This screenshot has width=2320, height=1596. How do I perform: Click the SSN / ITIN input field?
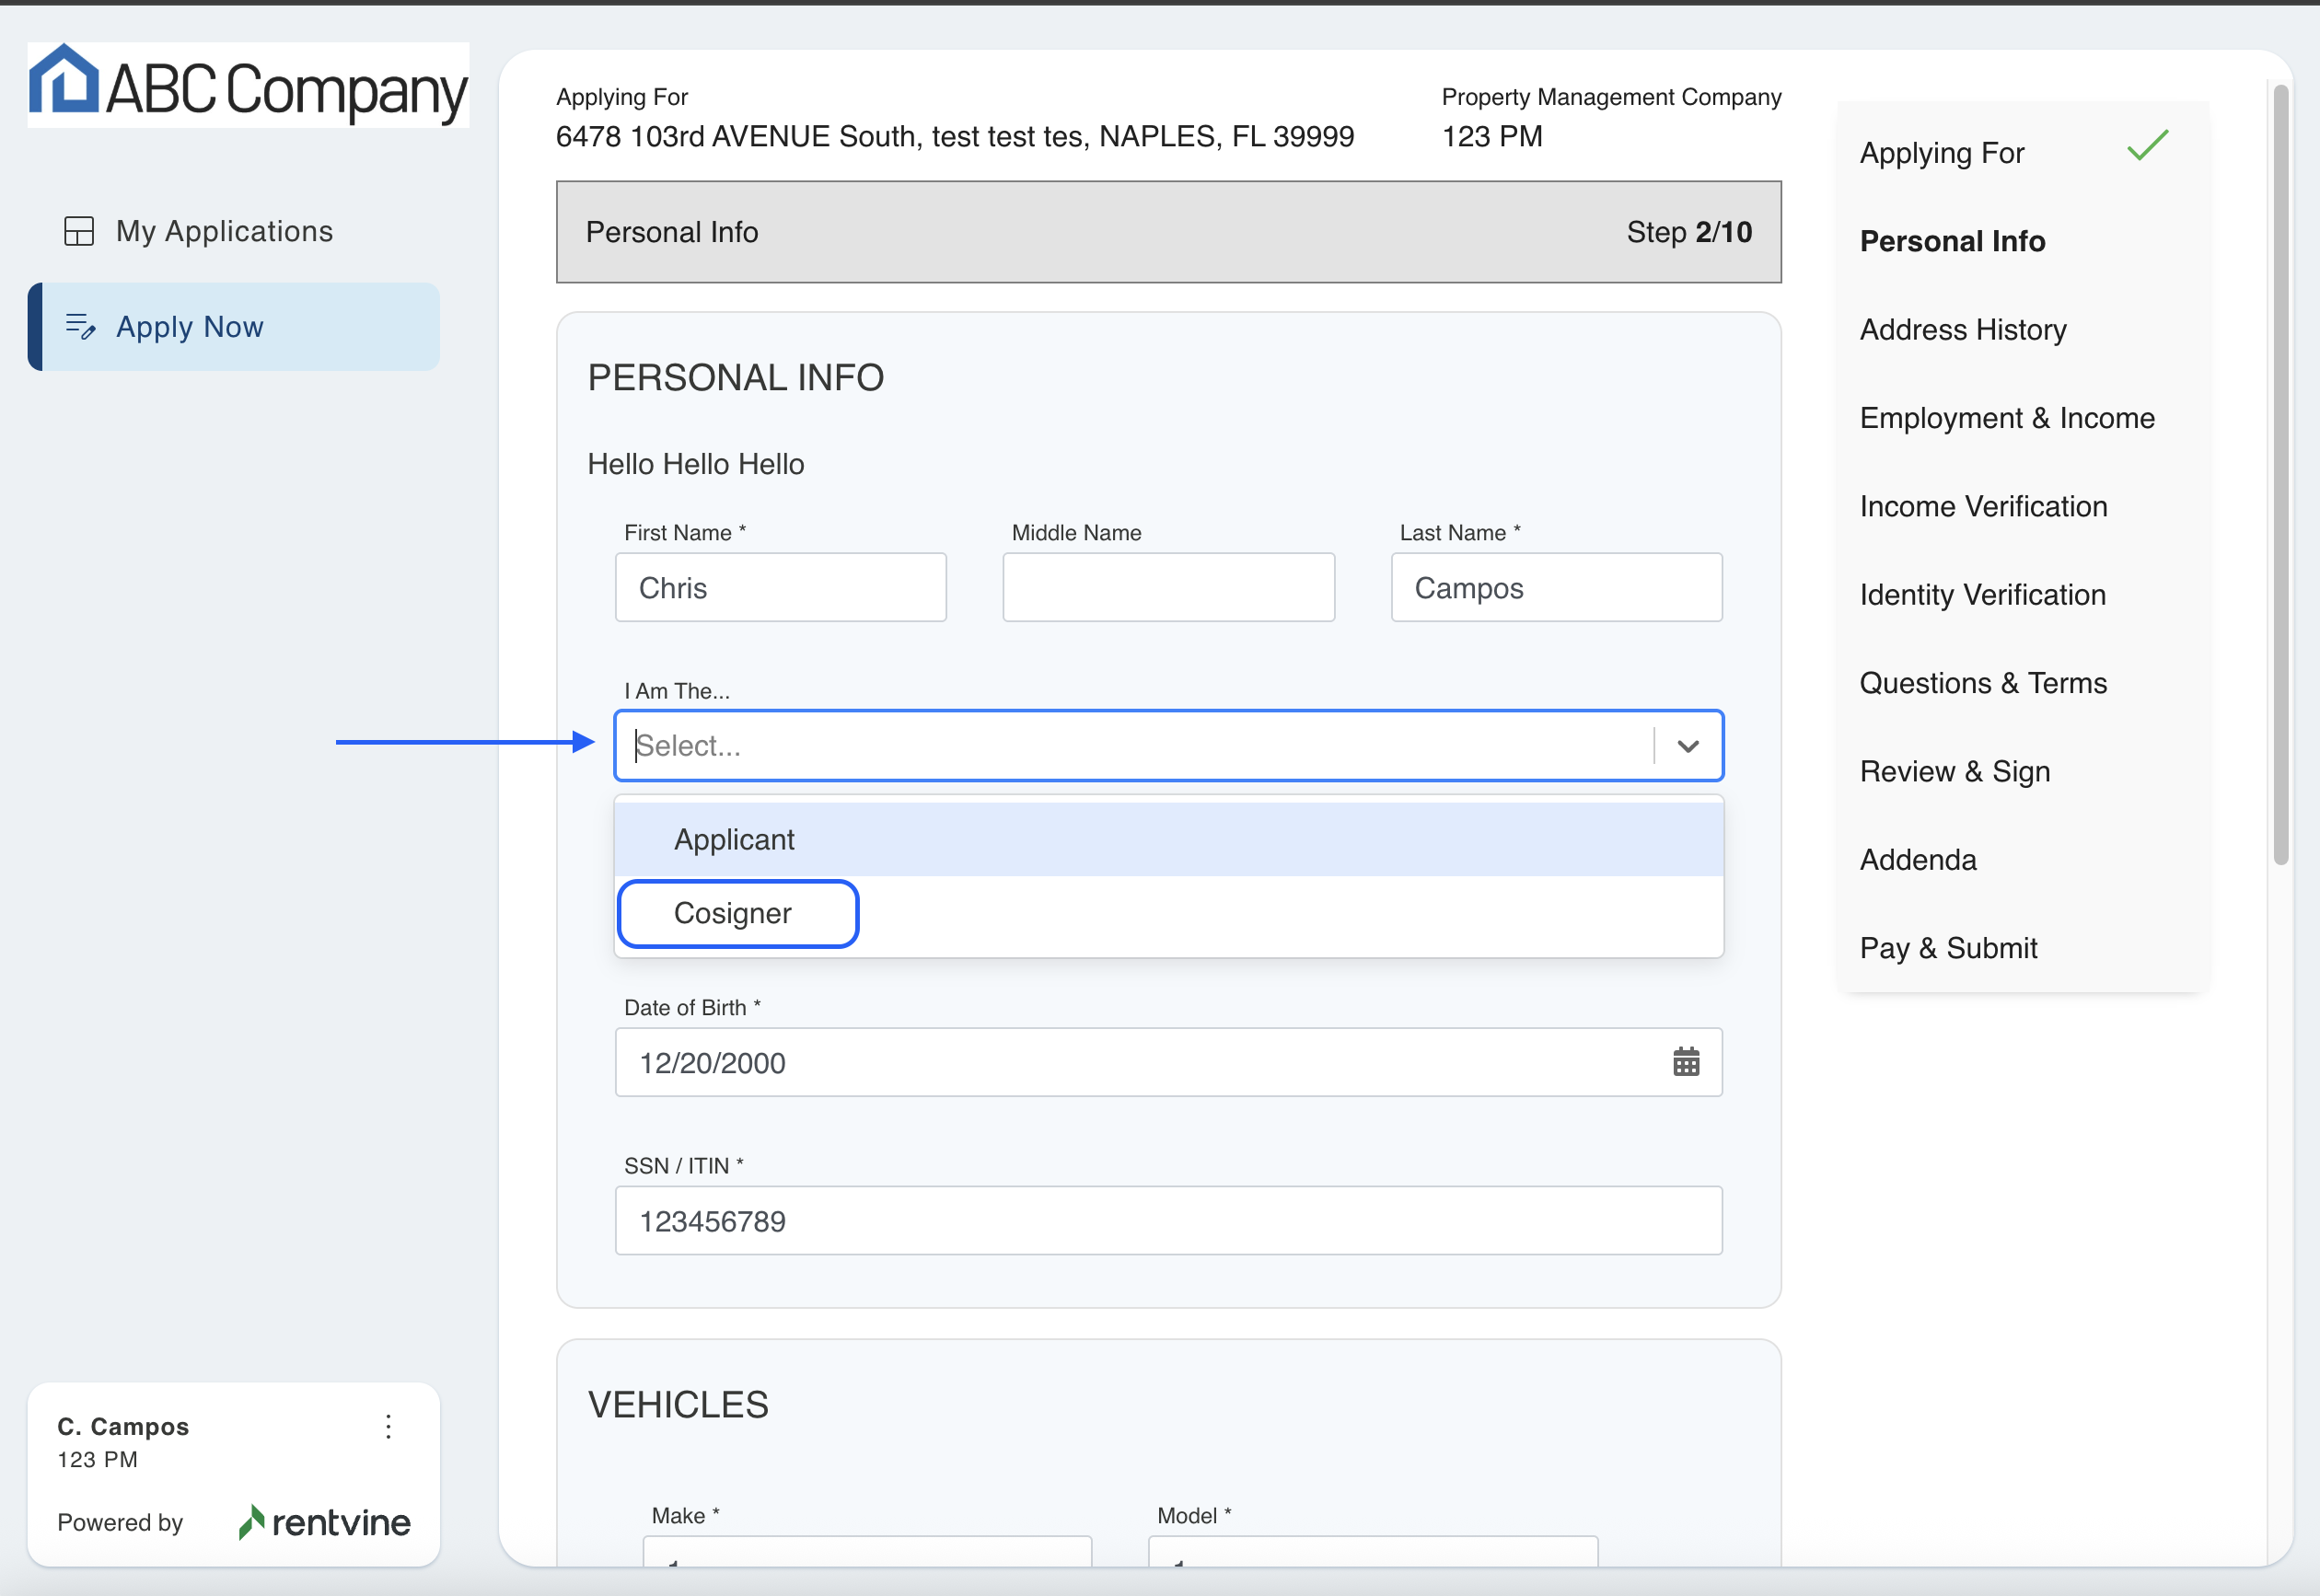1168,1221
